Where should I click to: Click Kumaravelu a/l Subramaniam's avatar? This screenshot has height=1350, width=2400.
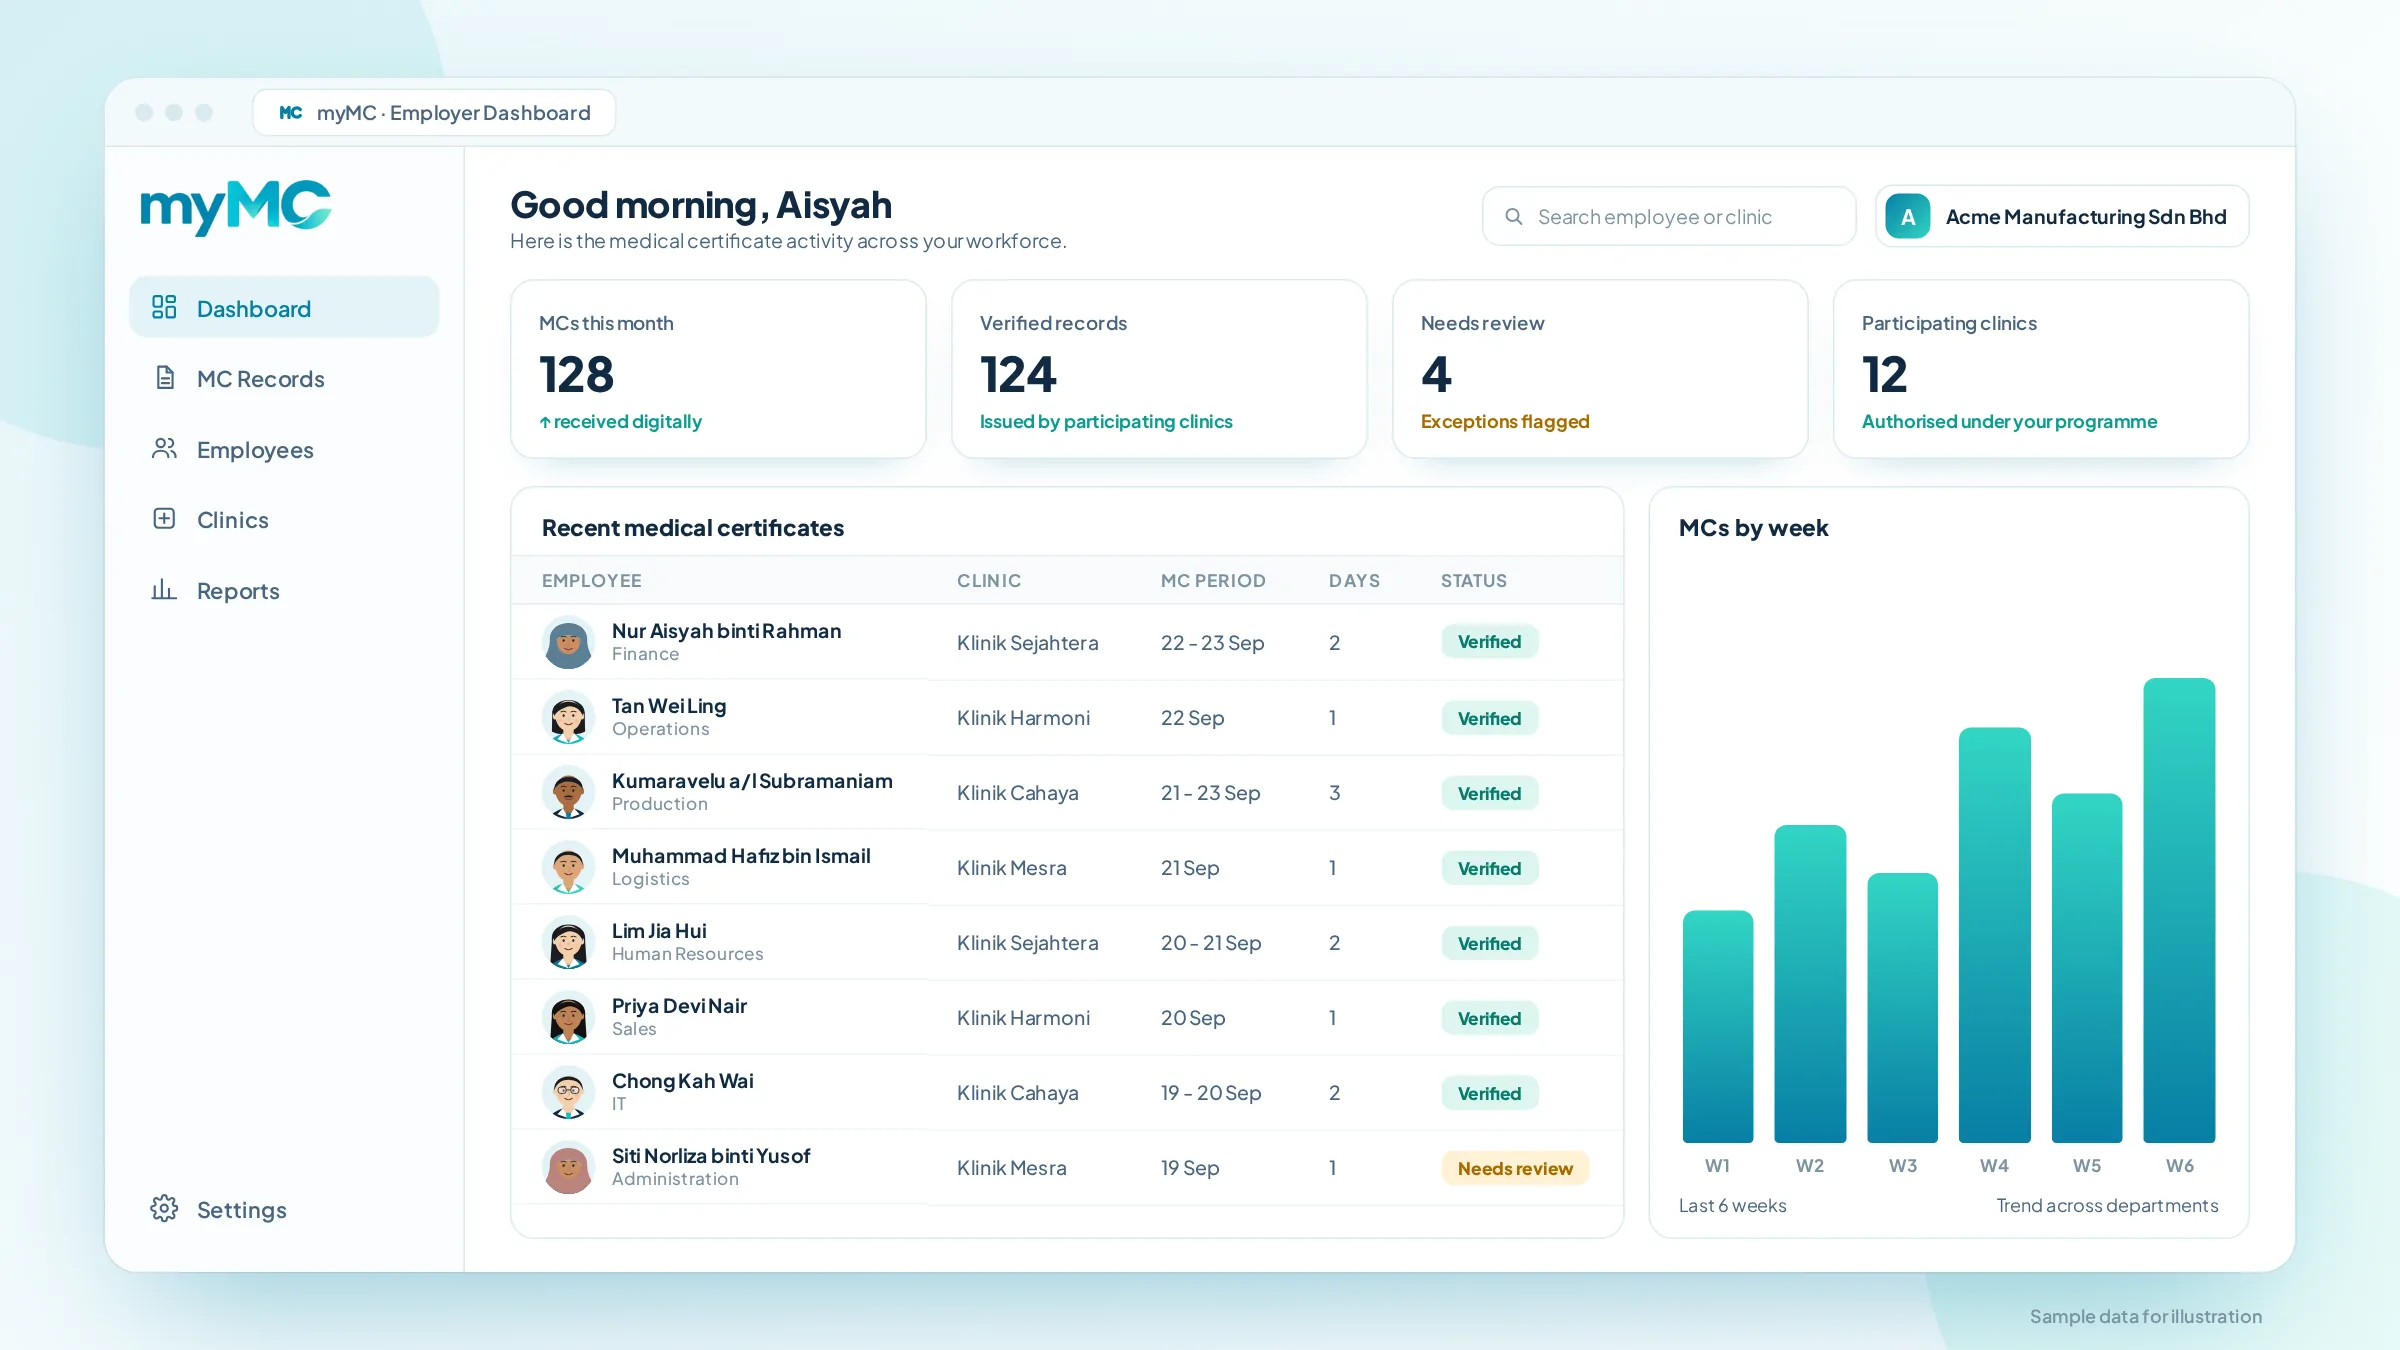pos(569,792)
